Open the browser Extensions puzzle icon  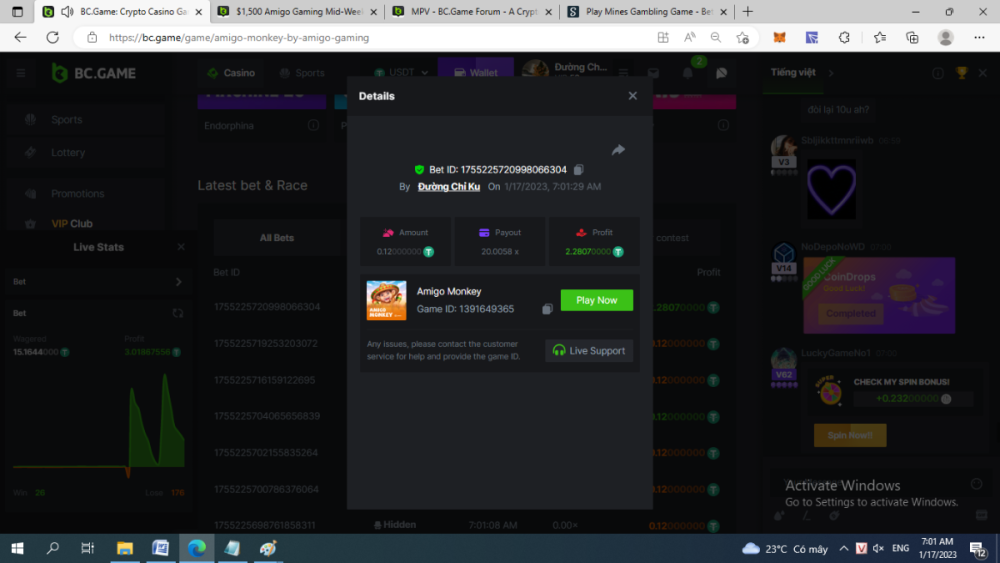tap(844, 37)
